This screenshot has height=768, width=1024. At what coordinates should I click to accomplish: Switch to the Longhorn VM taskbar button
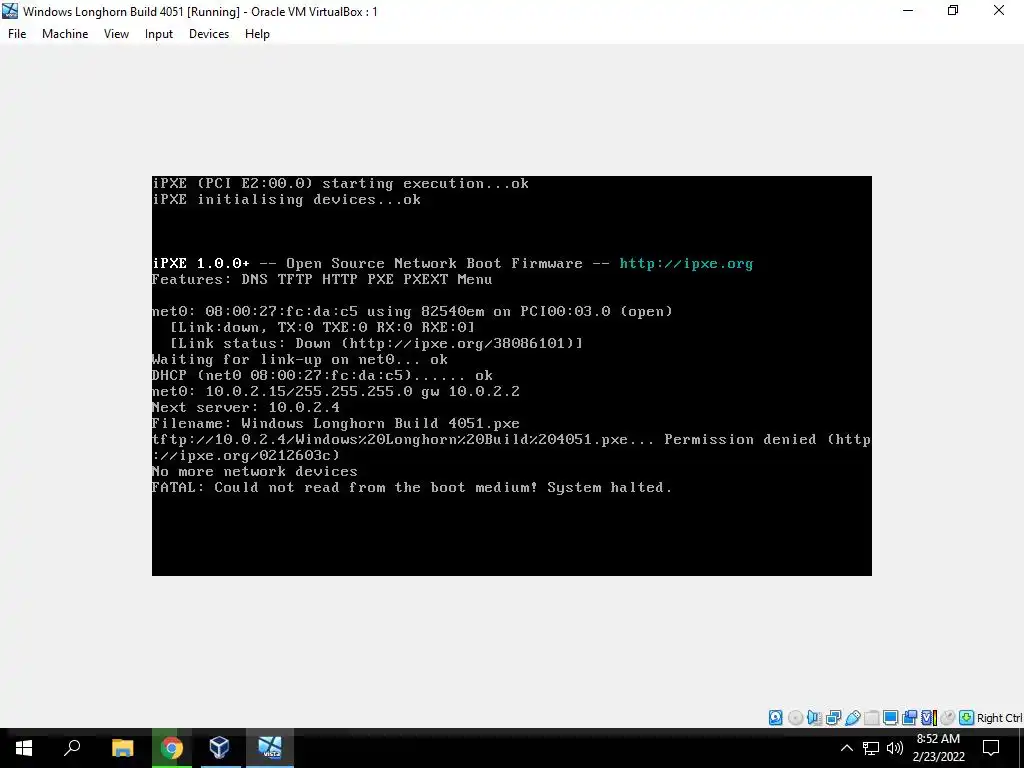(x=270, y=748)
